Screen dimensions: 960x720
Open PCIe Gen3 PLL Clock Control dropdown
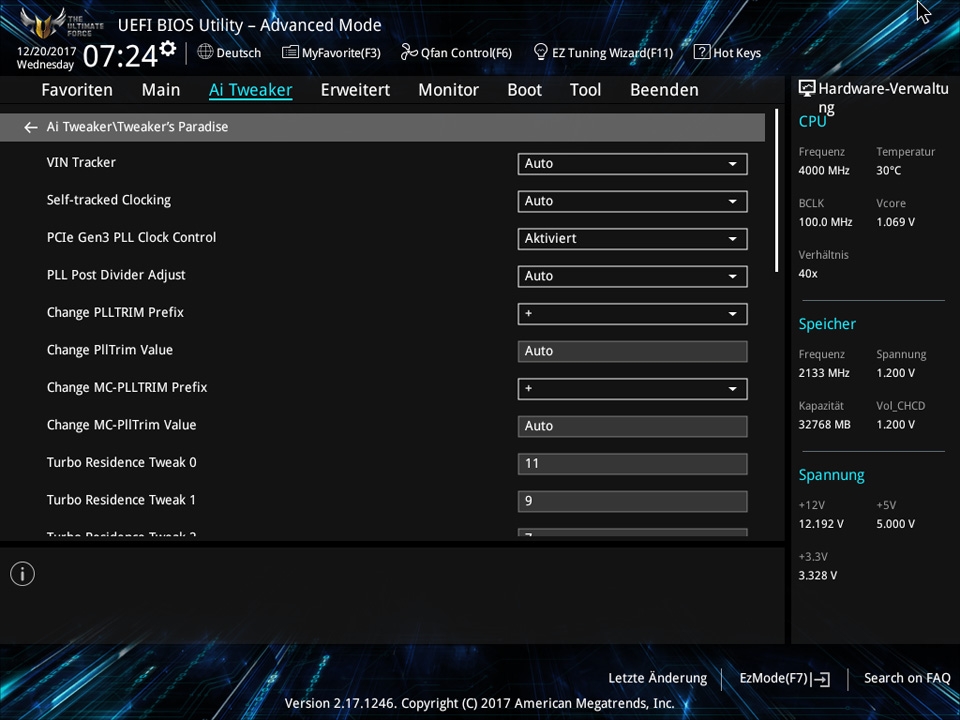pyautogui.click(x=632, y=239)
